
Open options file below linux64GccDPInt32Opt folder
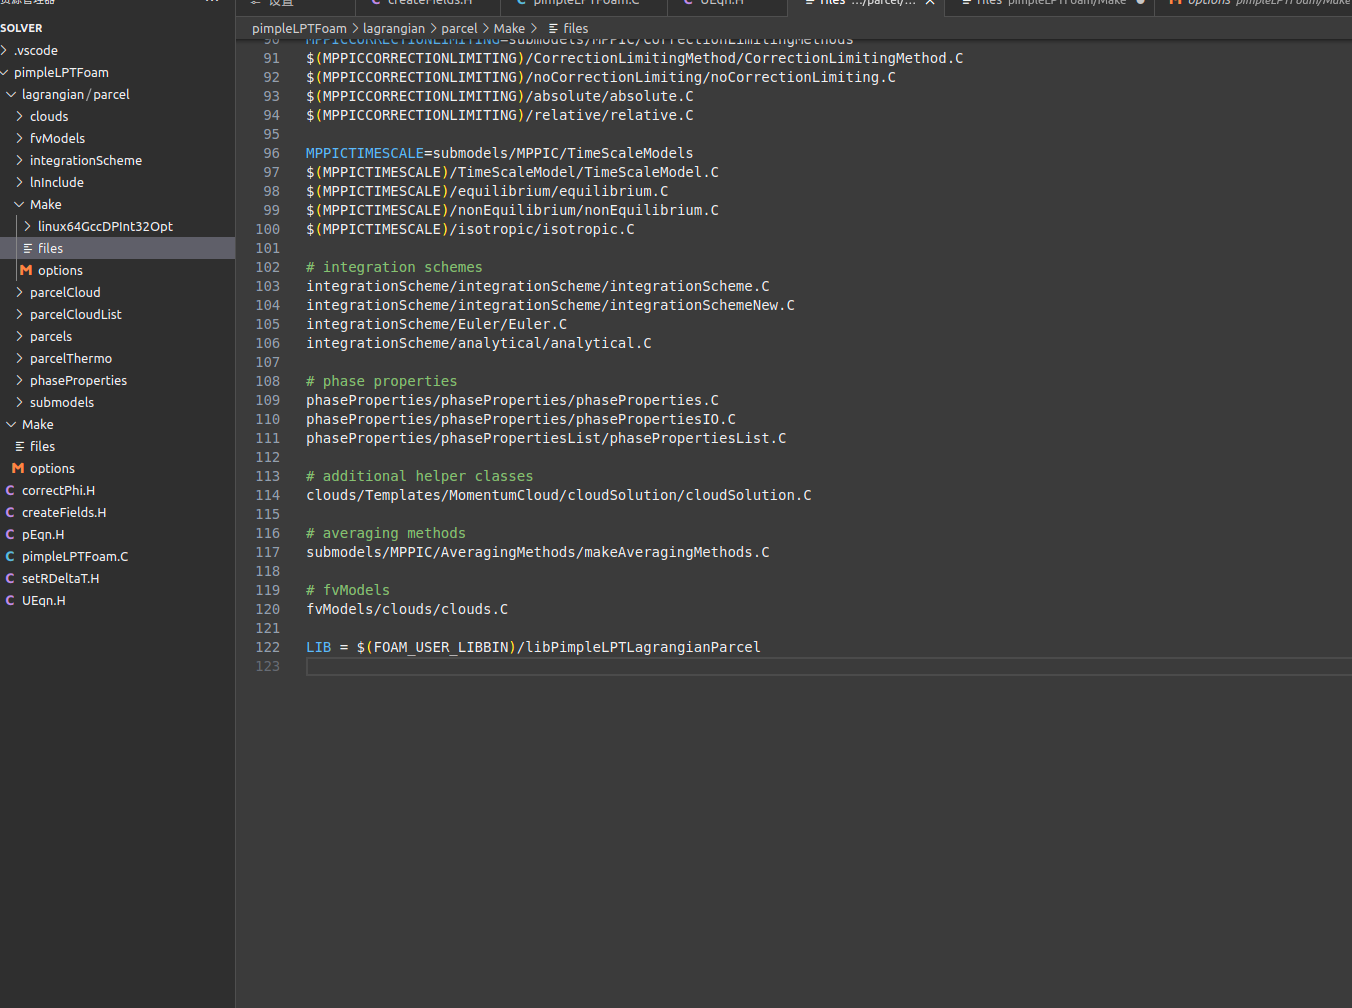(60, 270)
